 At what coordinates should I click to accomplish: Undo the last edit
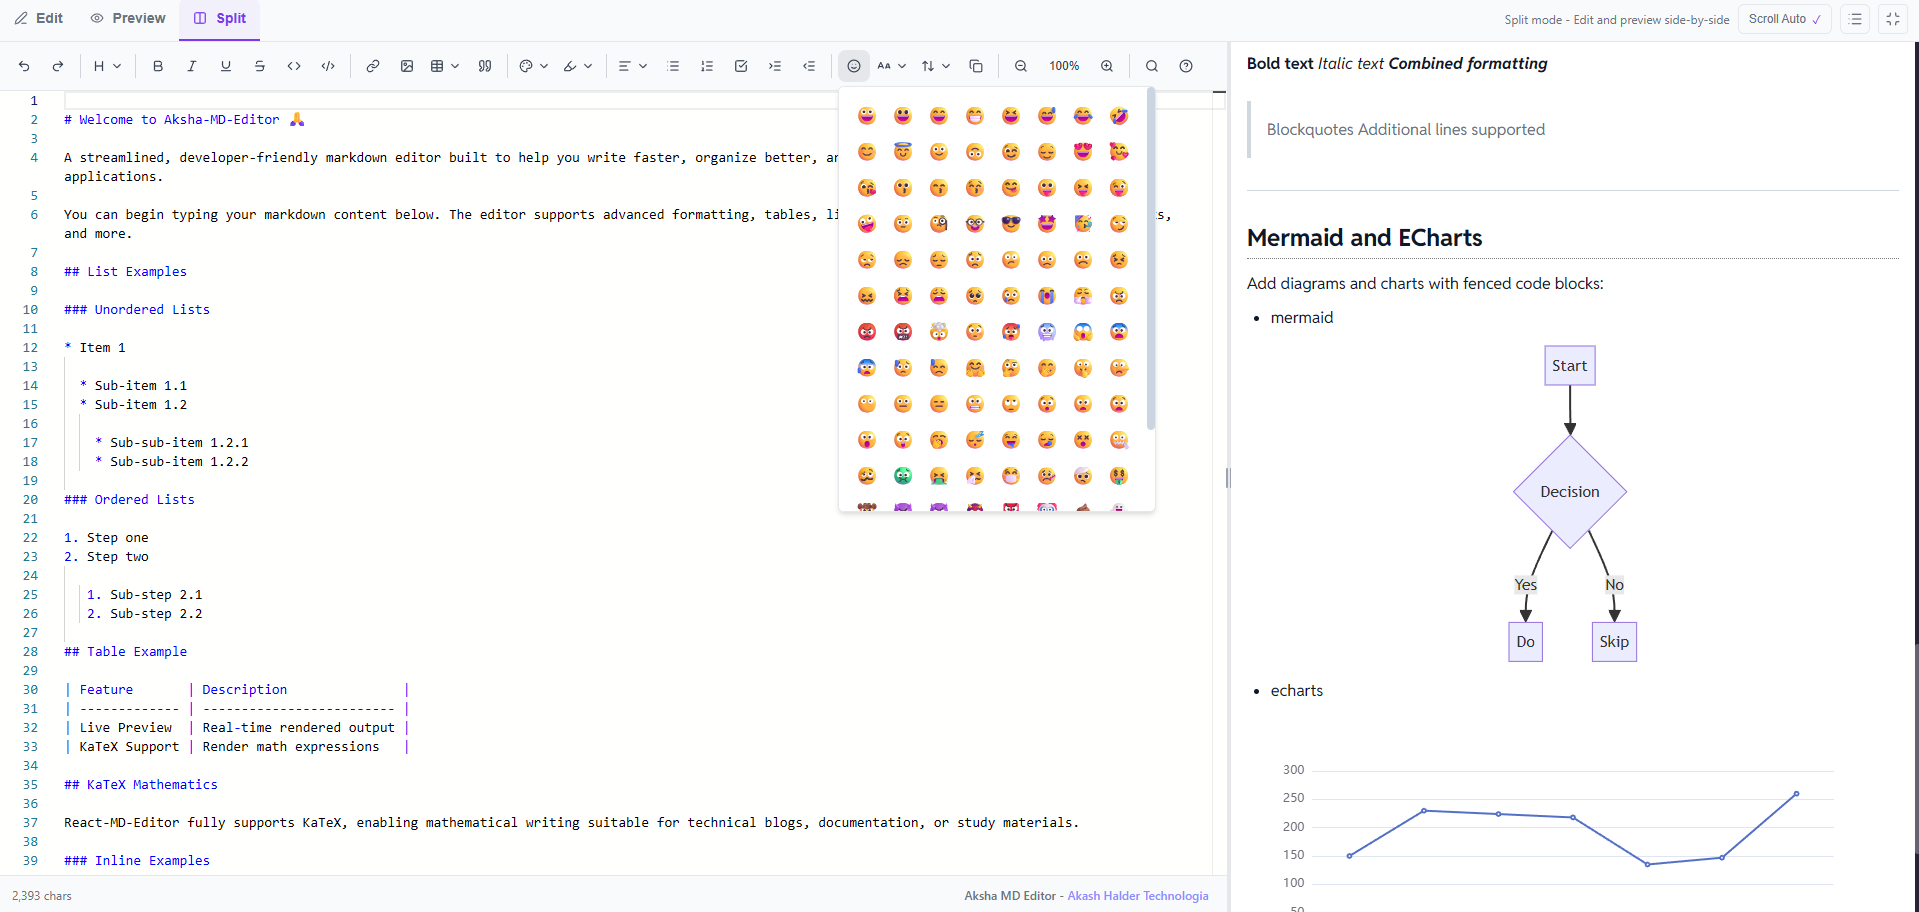tap(24, 66)
